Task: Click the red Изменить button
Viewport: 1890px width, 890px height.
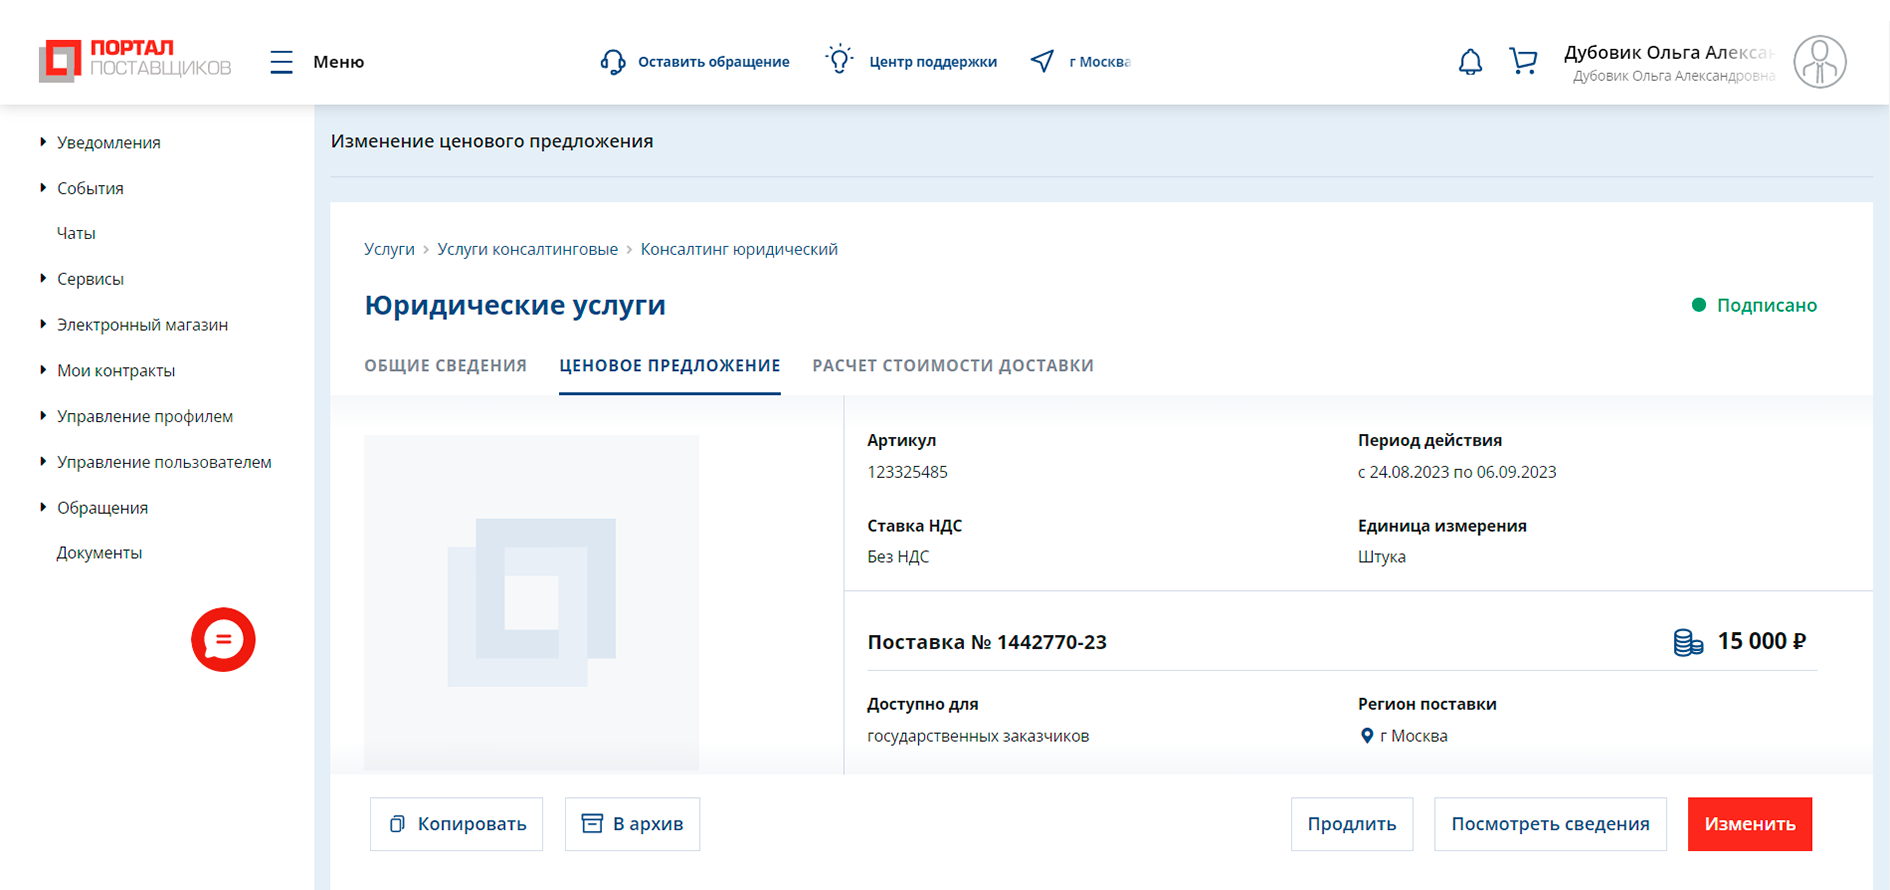Action: coord(1750,824)
